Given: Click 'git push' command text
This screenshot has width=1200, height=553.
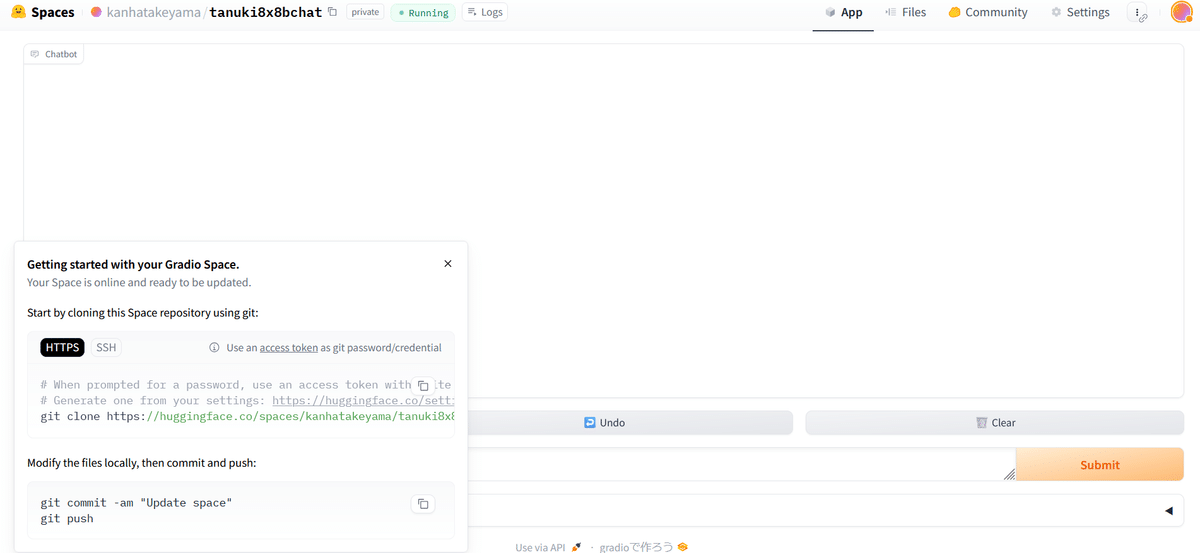Looking at the screenshot, I should 67,519.
